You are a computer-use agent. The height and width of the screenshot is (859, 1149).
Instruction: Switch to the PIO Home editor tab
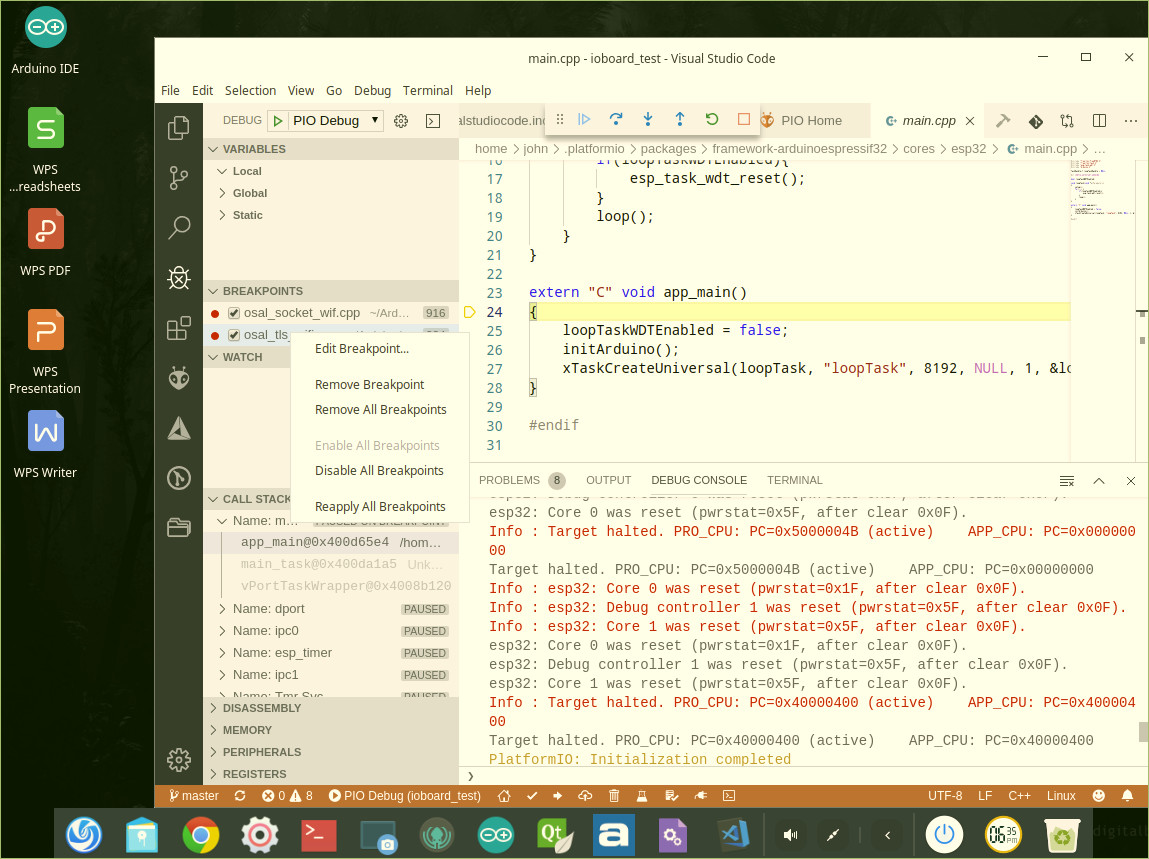pos(810,121)
